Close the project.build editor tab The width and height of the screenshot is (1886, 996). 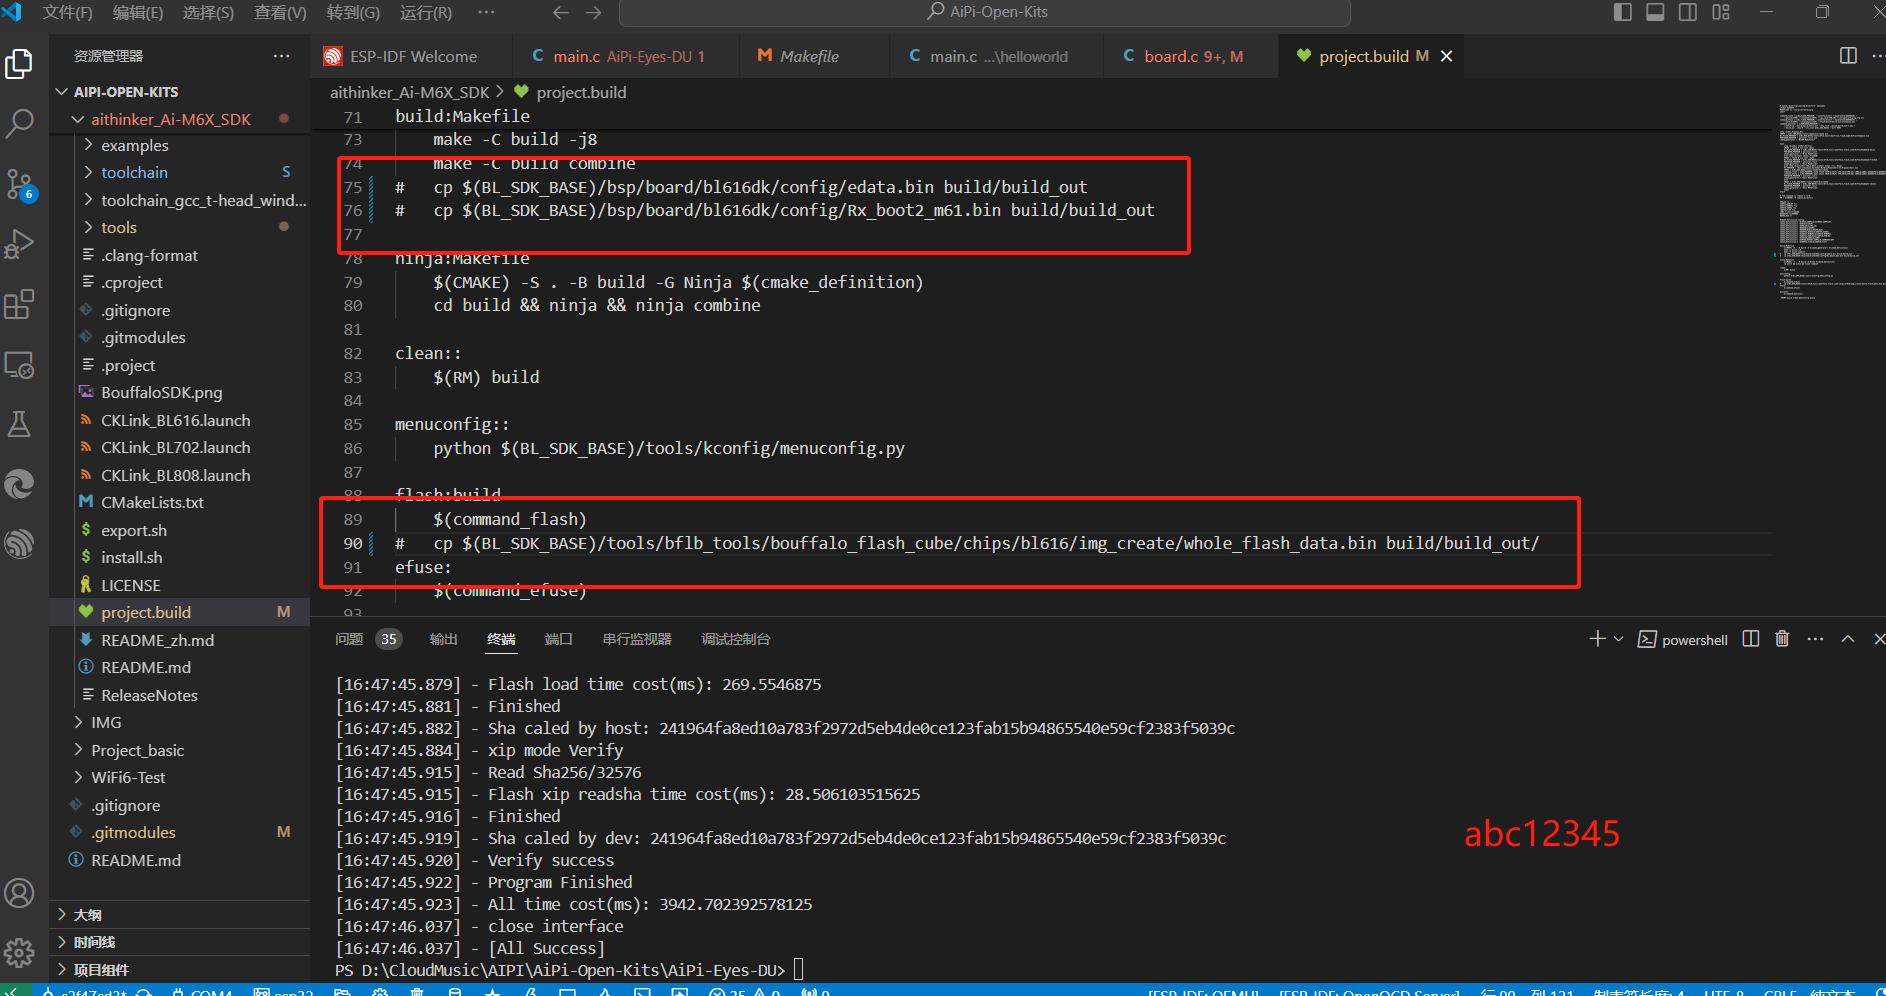(x=1446, y=56)
